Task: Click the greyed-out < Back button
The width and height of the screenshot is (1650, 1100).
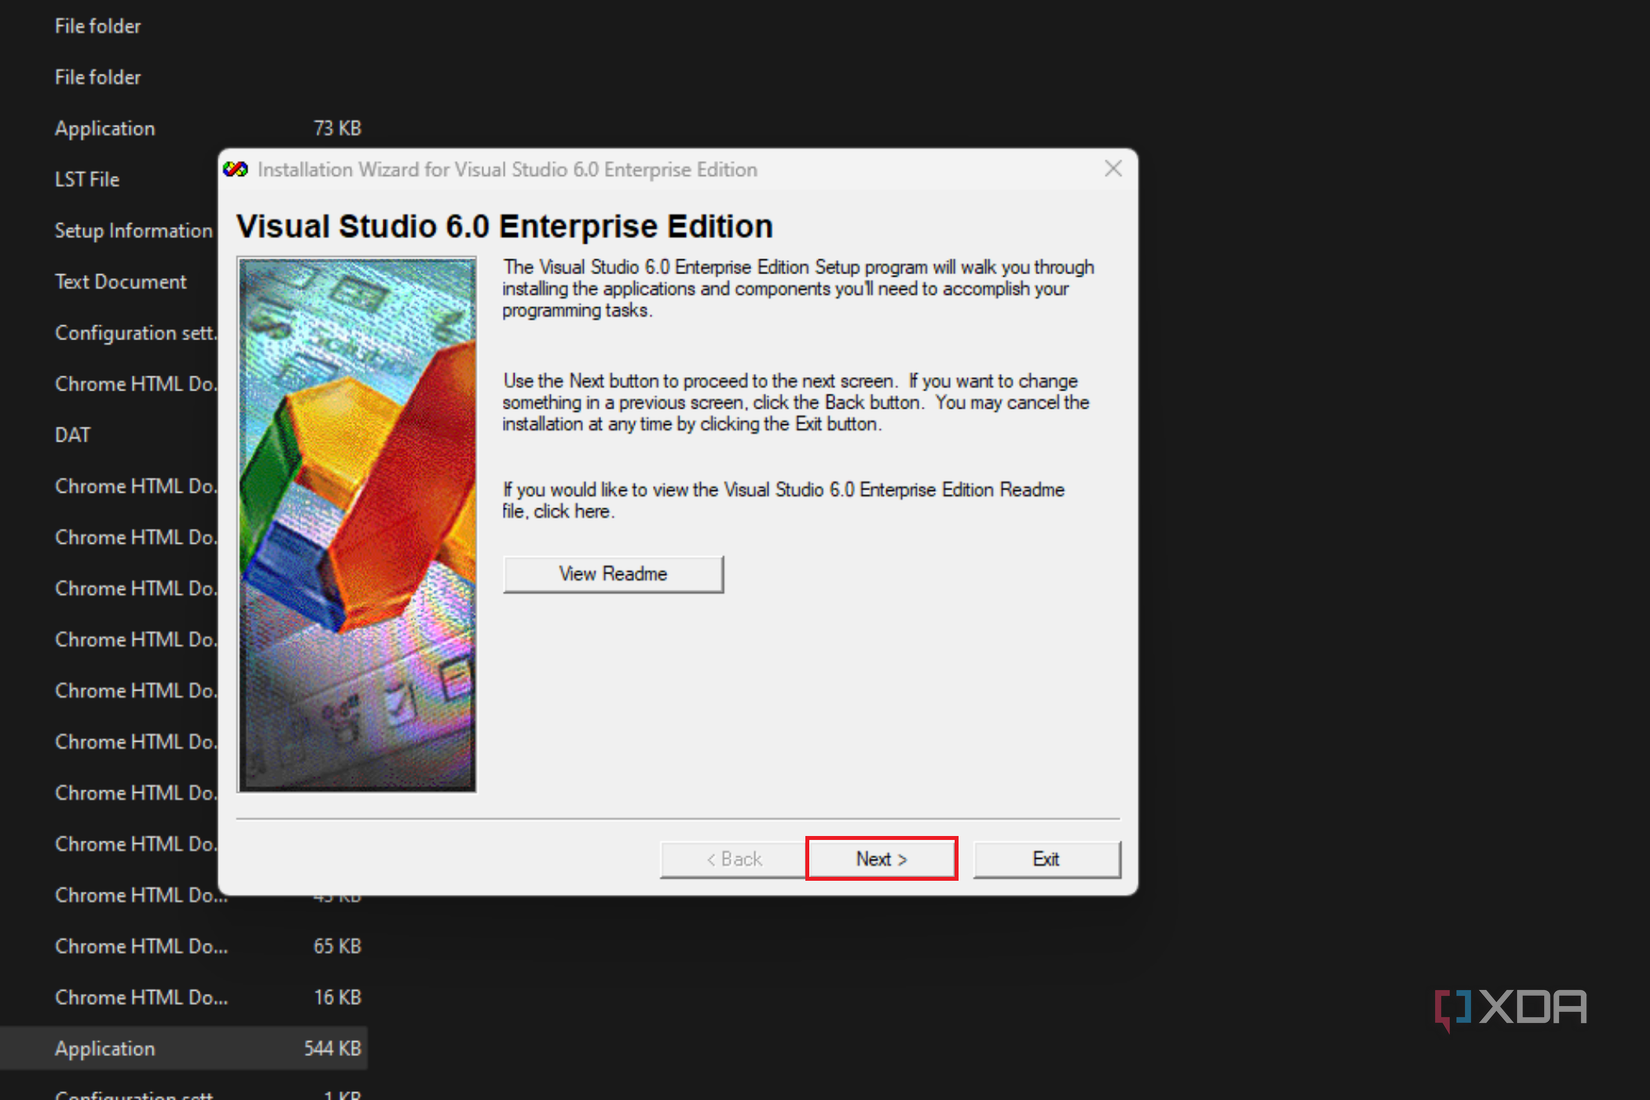Action: click(733, 859)
